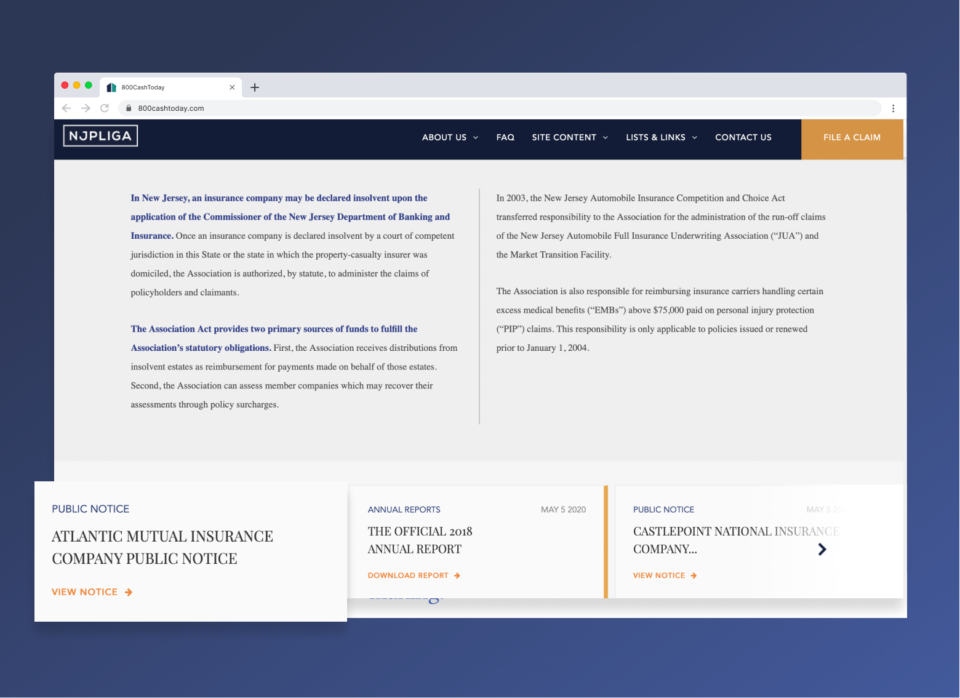Reload the page with refresh icon
Viewport: 960px width, 698px height.
tap(104, 108)
